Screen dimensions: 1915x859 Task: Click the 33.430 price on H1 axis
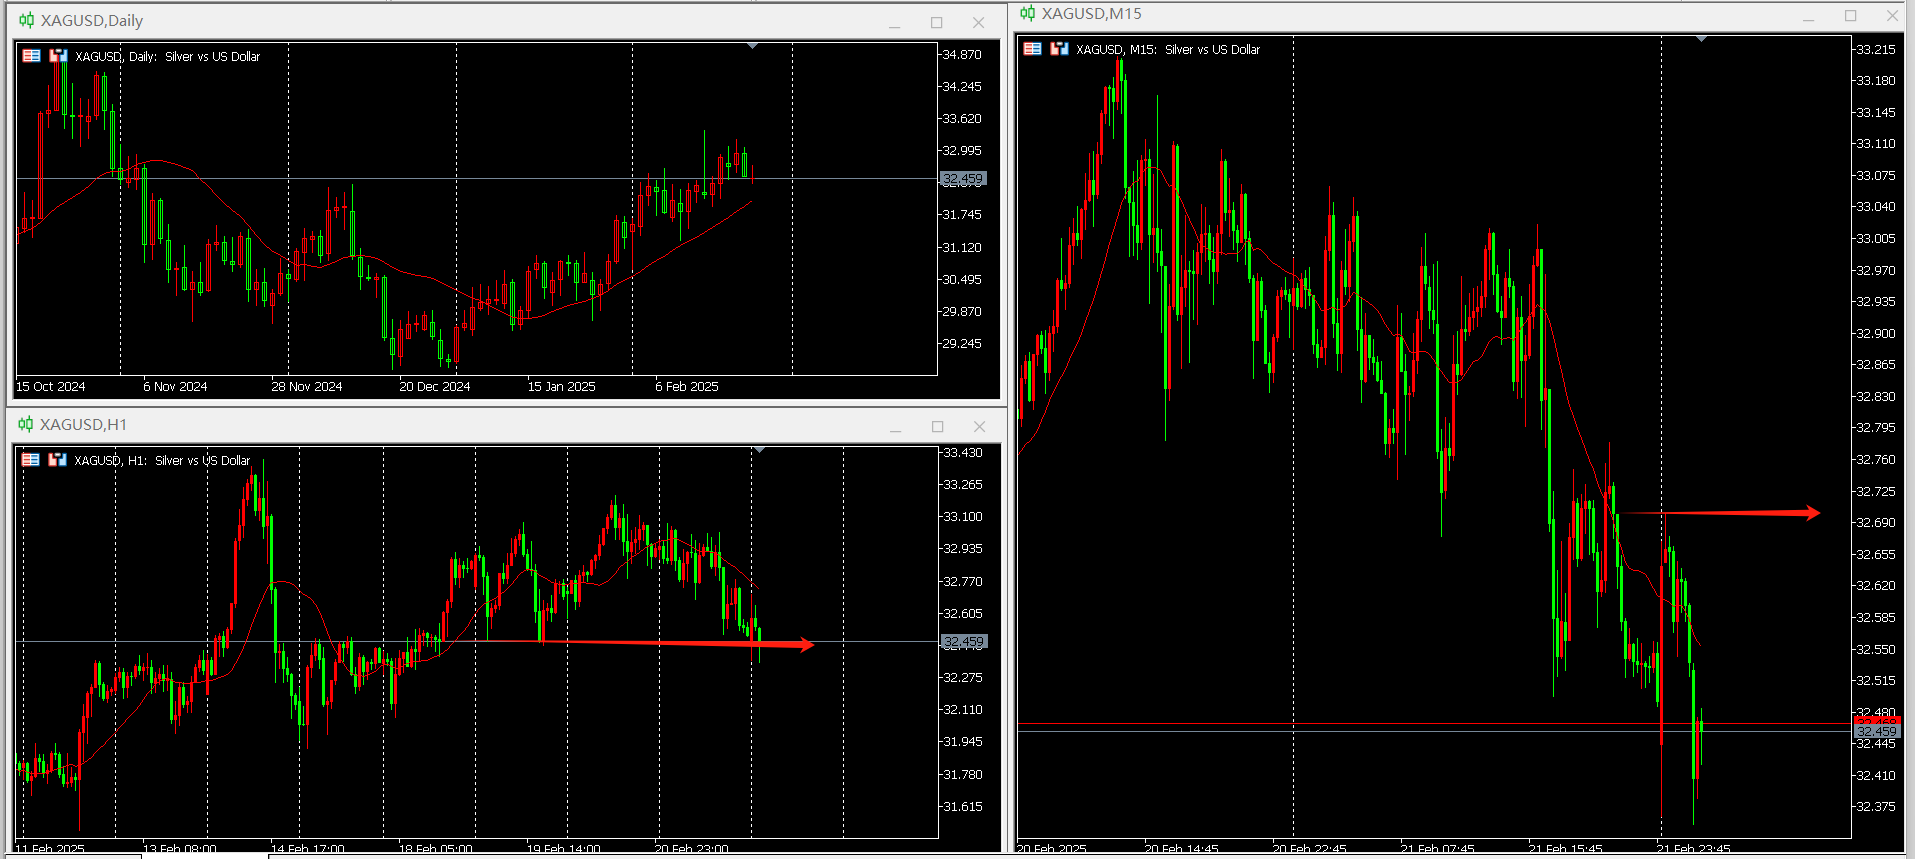click(x=963, y=453)
